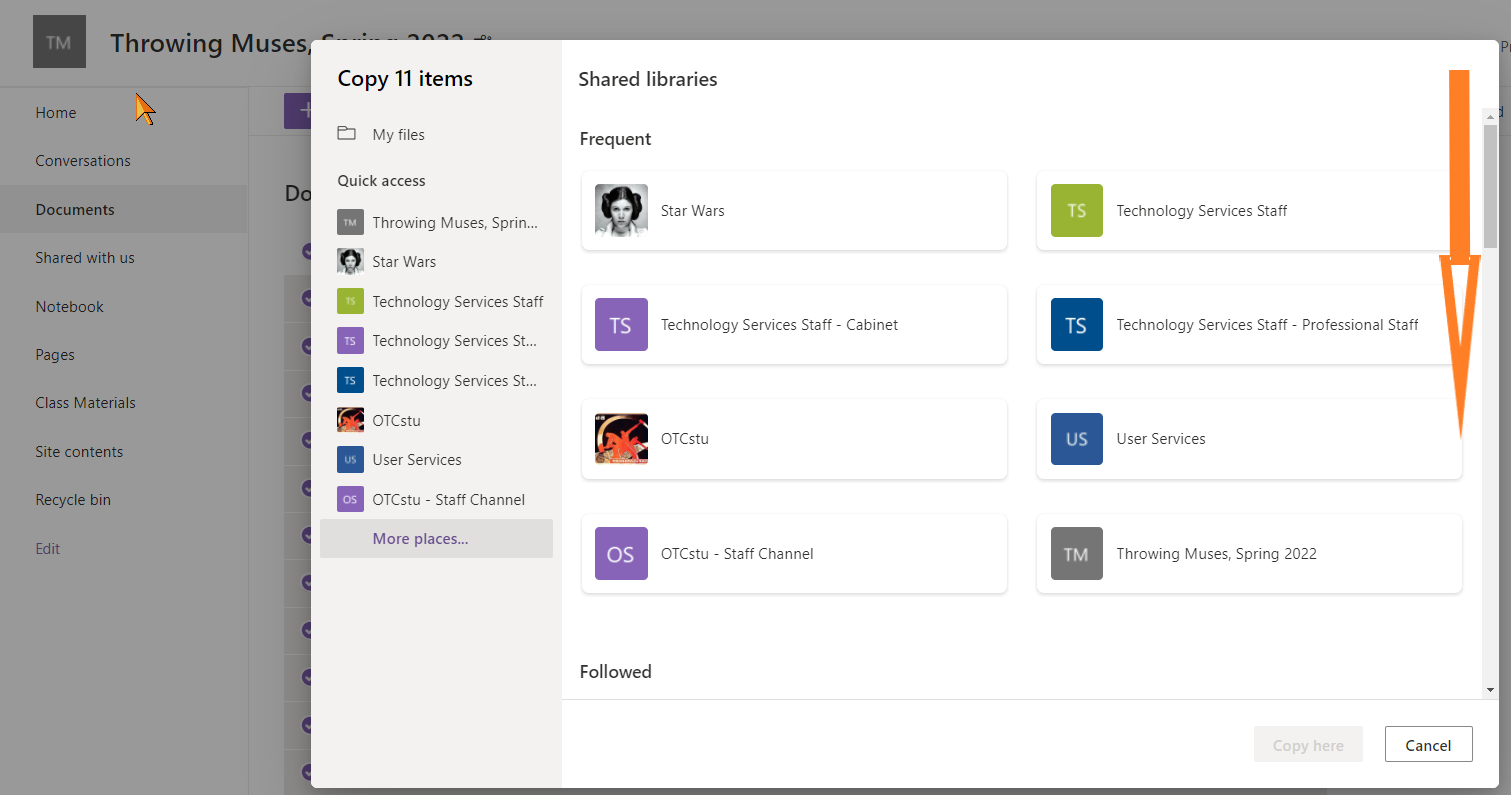Image resolution: width=1511 pixels, height=795 pixels.
Task: Open Class Materials in site navigation
Action: click(x=86, y=403)
